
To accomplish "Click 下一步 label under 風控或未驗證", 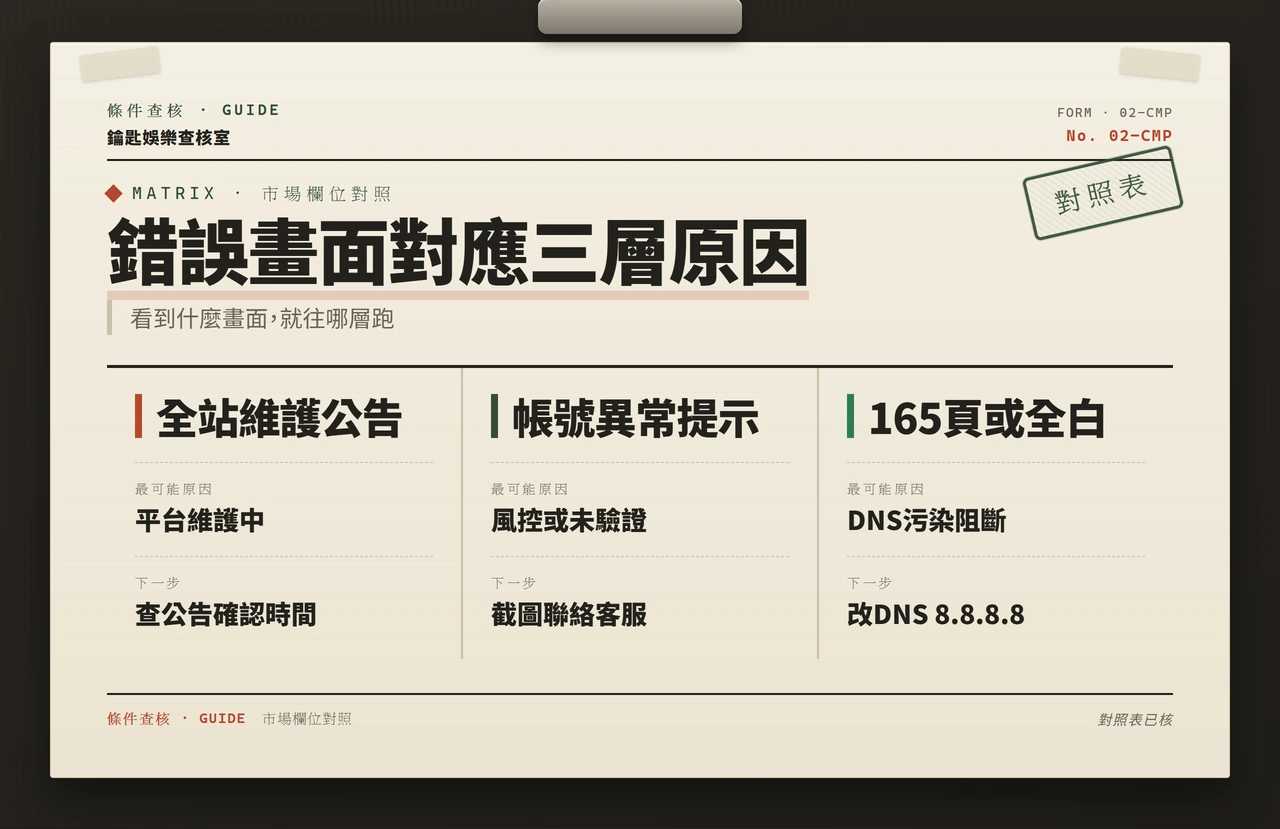I will [x=513, y=582].
